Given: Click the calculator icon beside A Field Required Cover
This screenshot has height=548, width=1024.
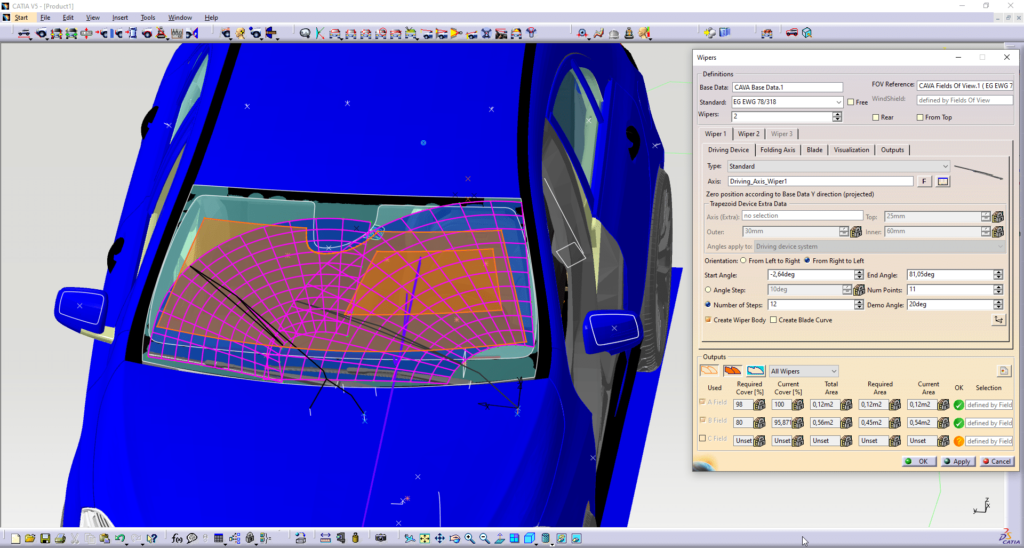Looking at the screenshot, I should 760,405.
